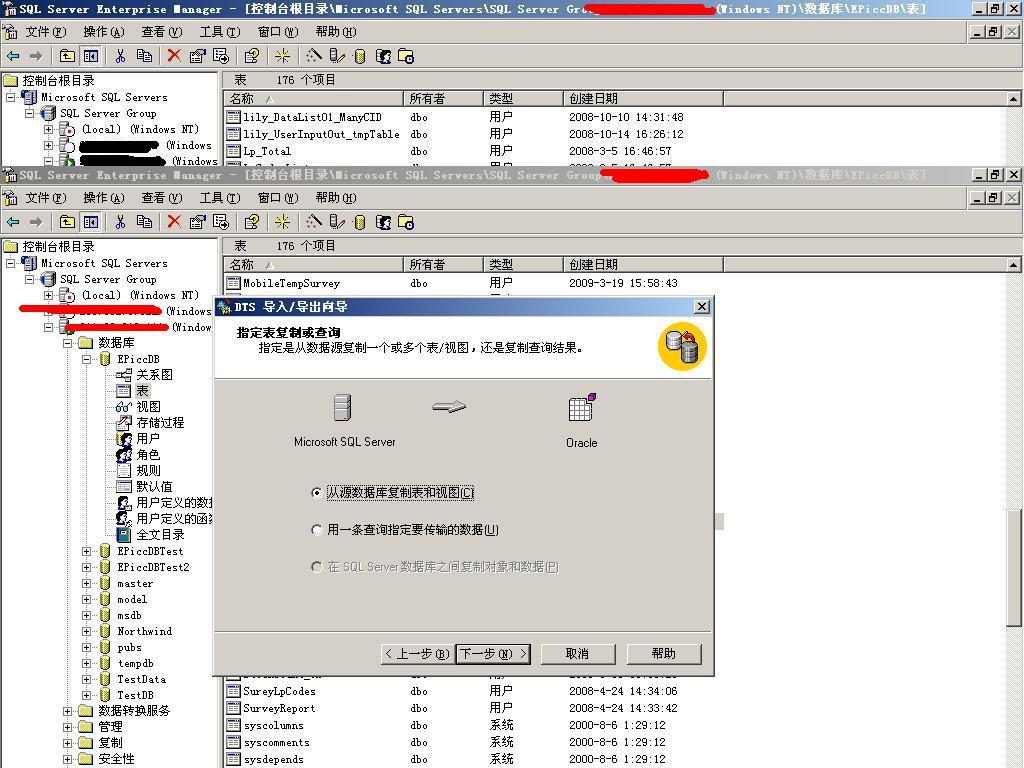Click 所有者 column header in upper window

(x=443, y=99)
